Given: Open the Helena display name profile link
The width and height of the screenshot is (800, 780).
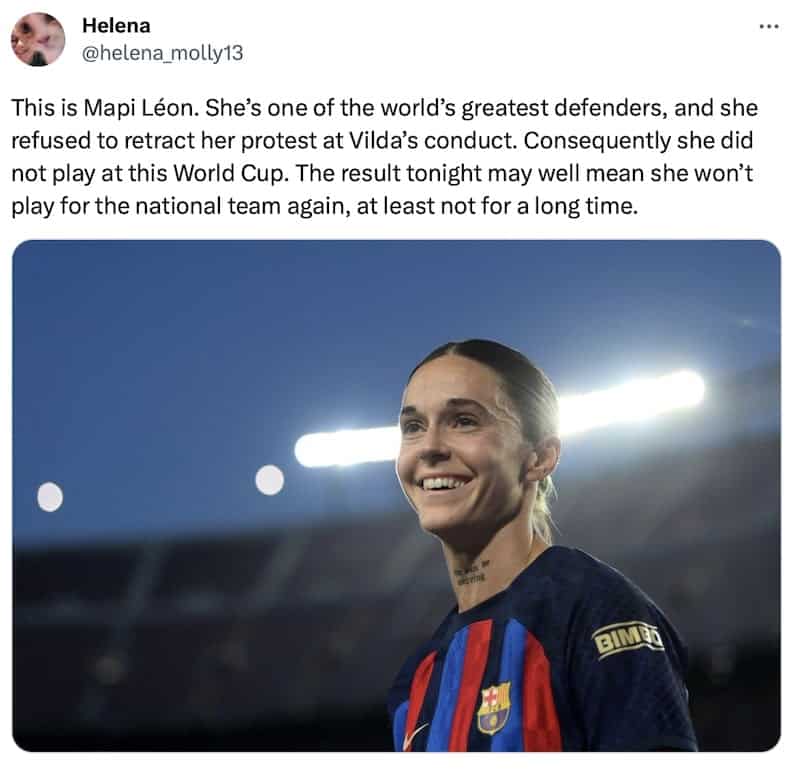Looking at the screenshot, I should point(116,26).
